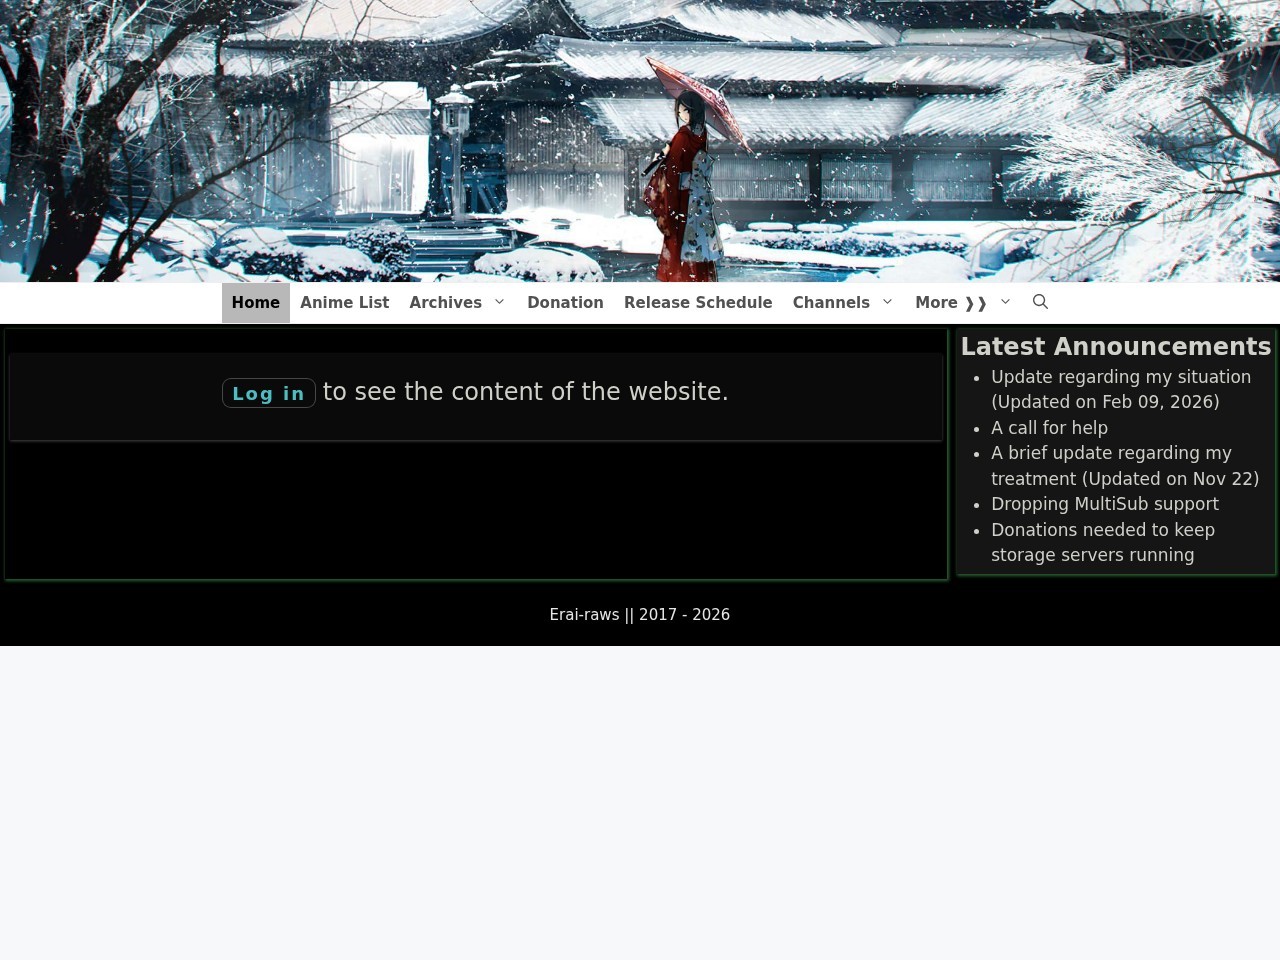Go to the Home menu item
Image resolution: width=1280 pixels, height=960 pixels.
coord(255,303)
